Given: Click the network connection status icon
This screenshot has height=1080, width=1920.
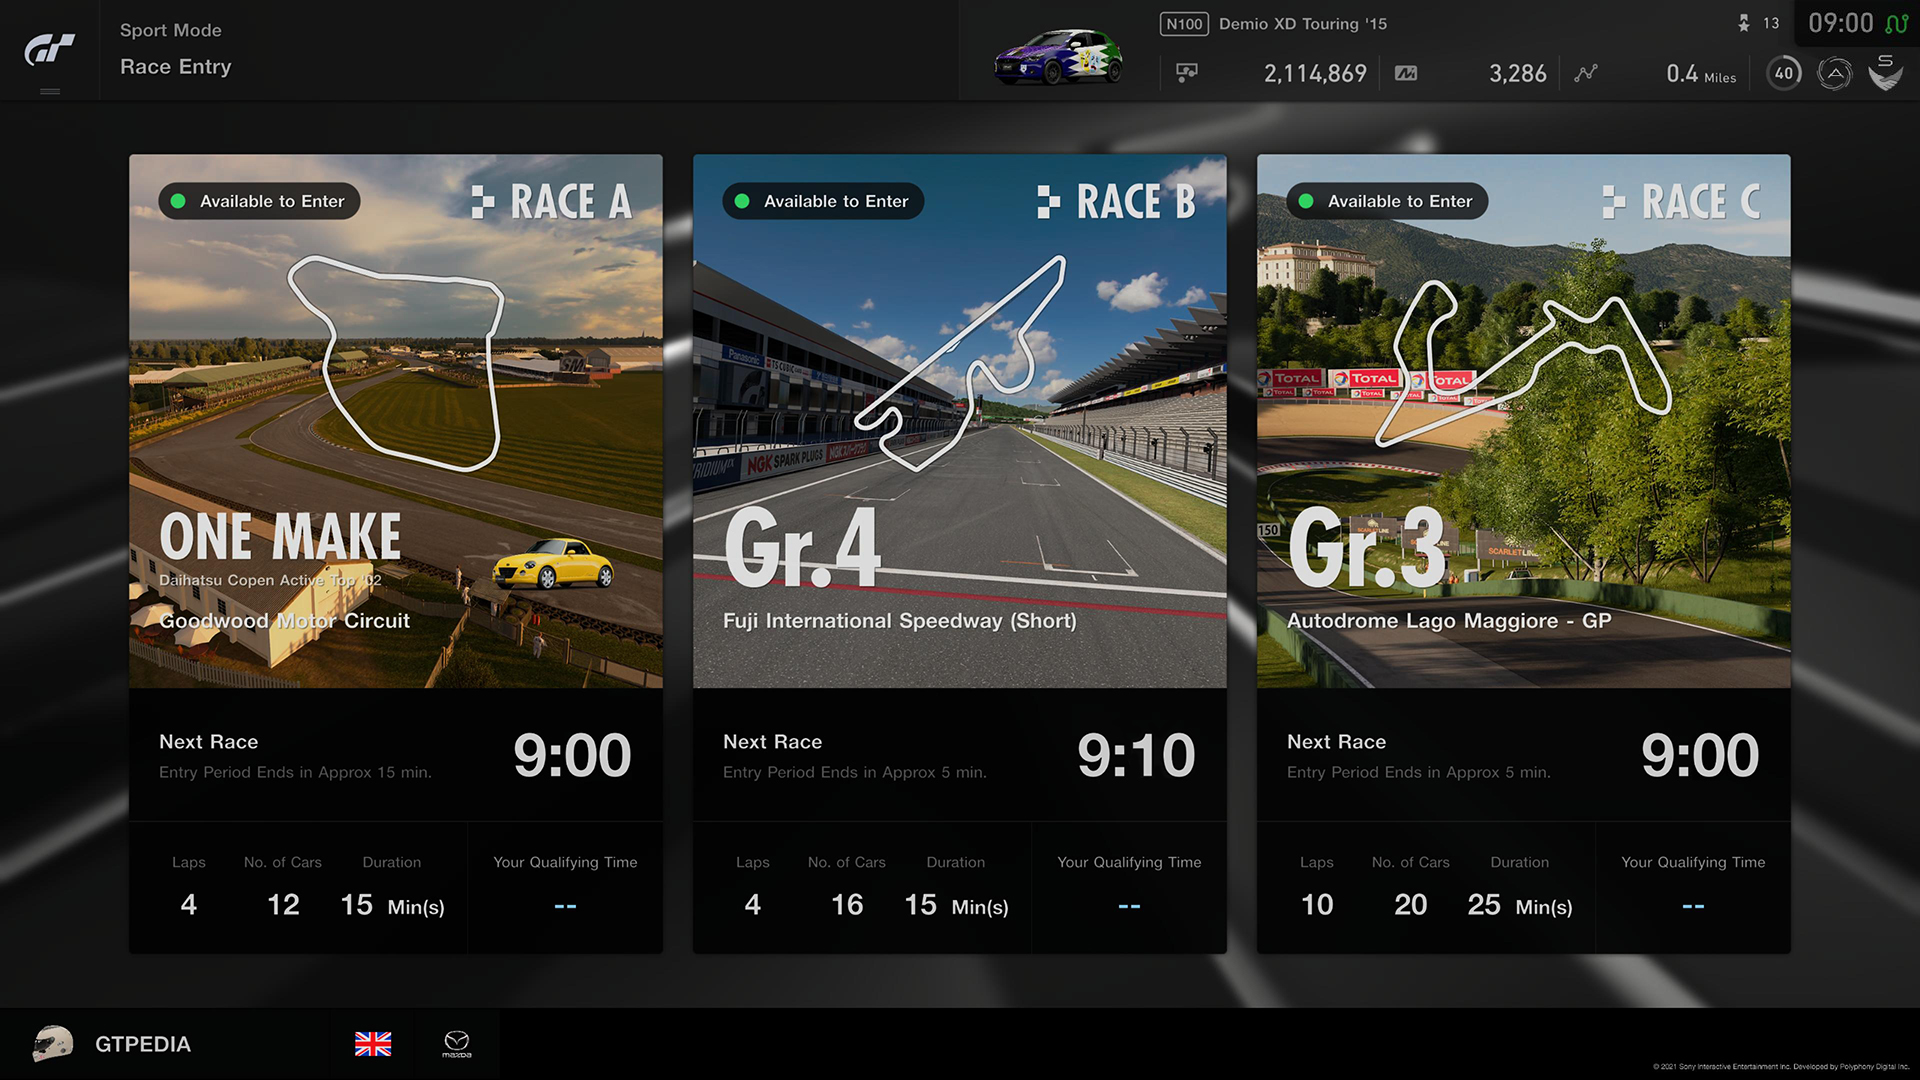Looking at the screenshot, I should pos(1897,23).
